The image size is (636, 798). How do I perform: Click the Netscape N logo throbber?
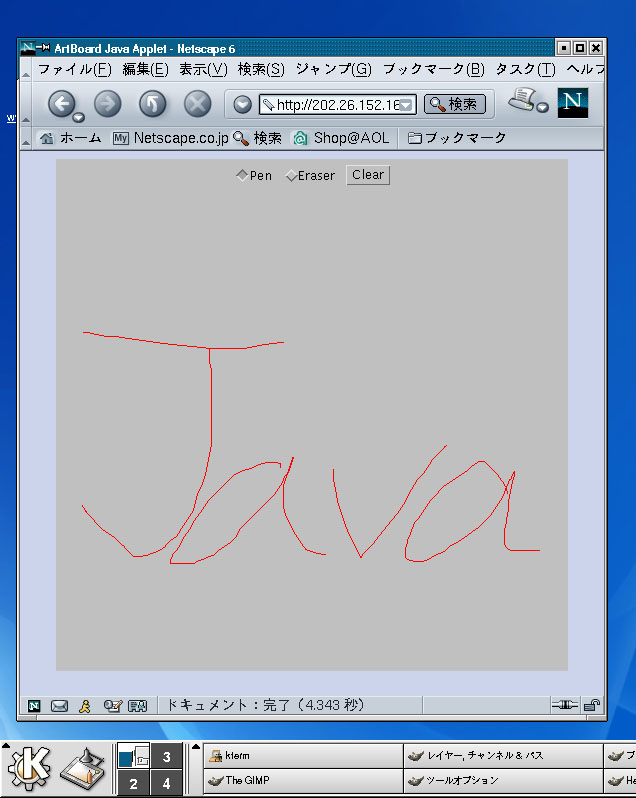[573, 103]
